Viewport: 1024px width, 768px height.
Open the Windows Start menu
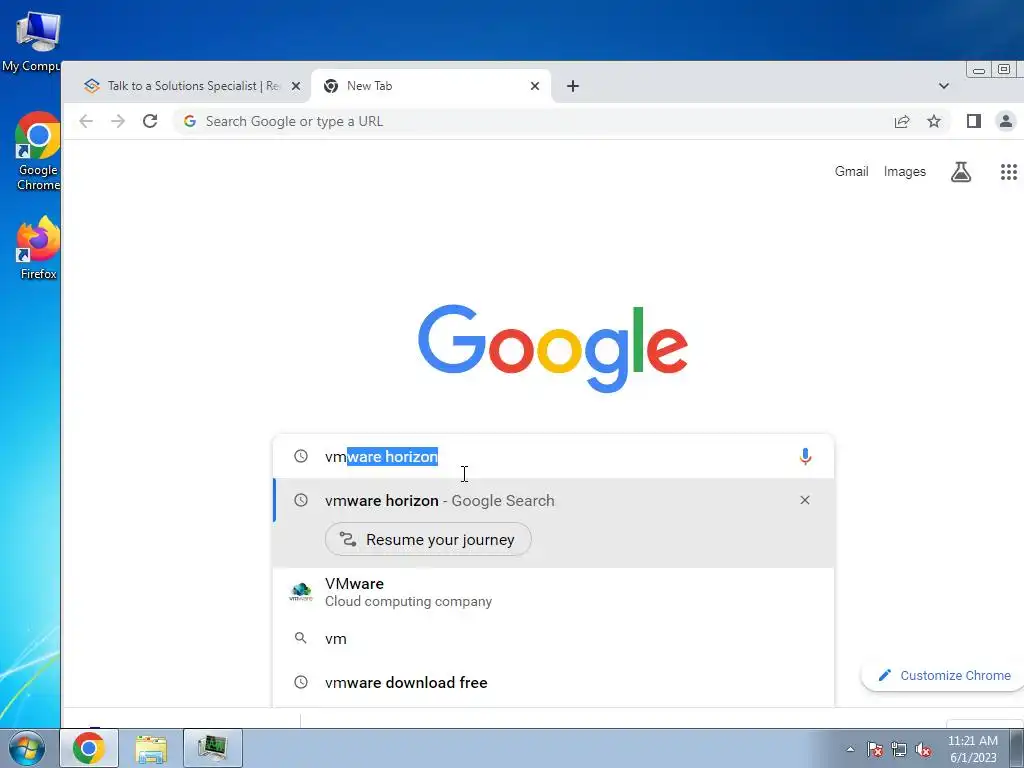[27, 748]
